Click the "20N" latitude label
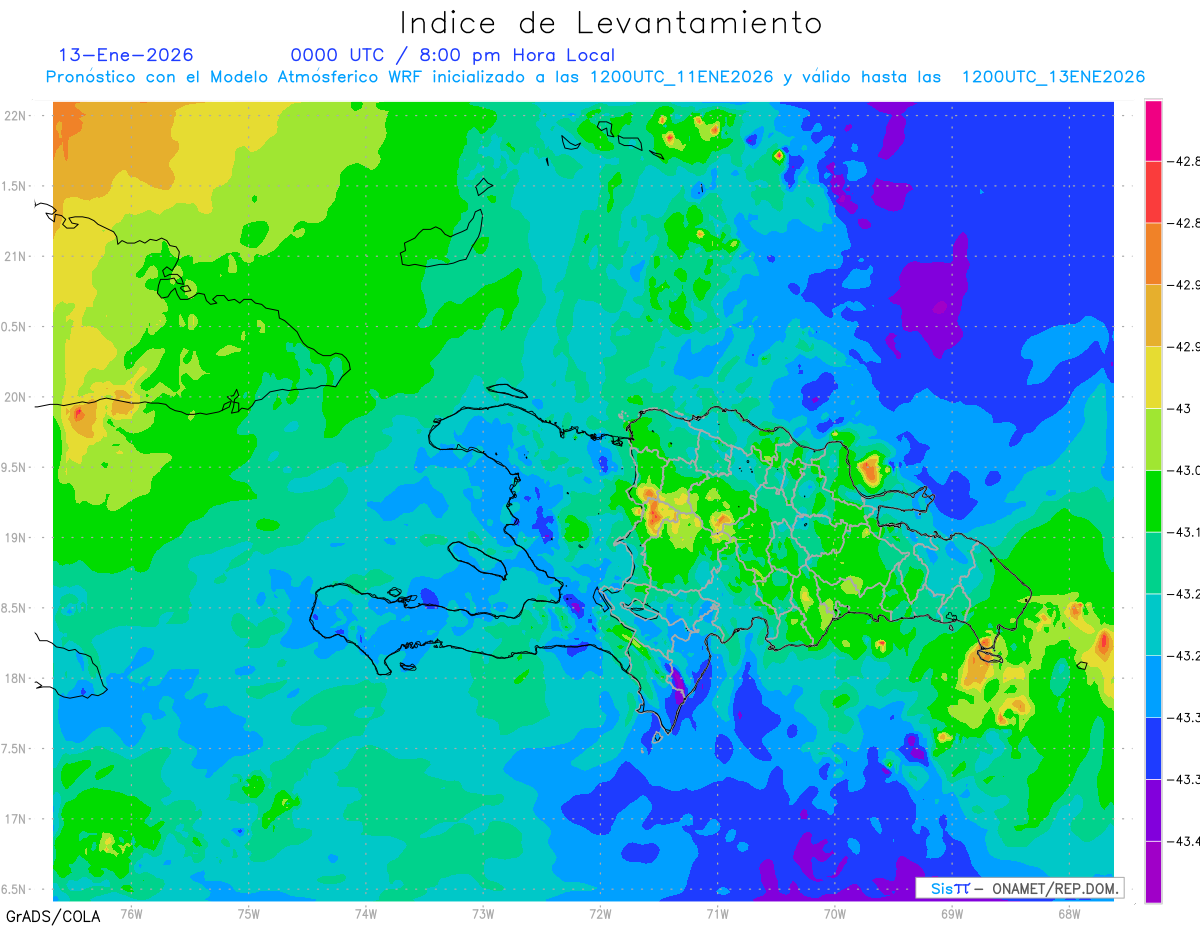The width and height of the screenshot is (1200, 927). [x=17, y=397]
